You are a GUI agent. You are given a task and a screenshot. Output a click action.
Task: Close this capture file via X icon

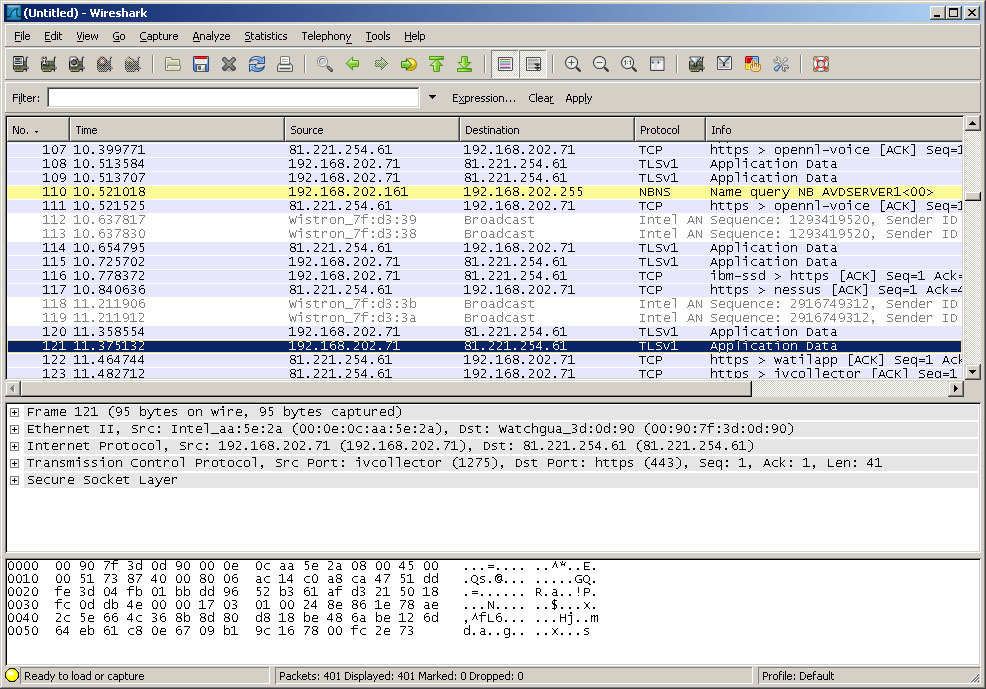[x=229, y=64]
